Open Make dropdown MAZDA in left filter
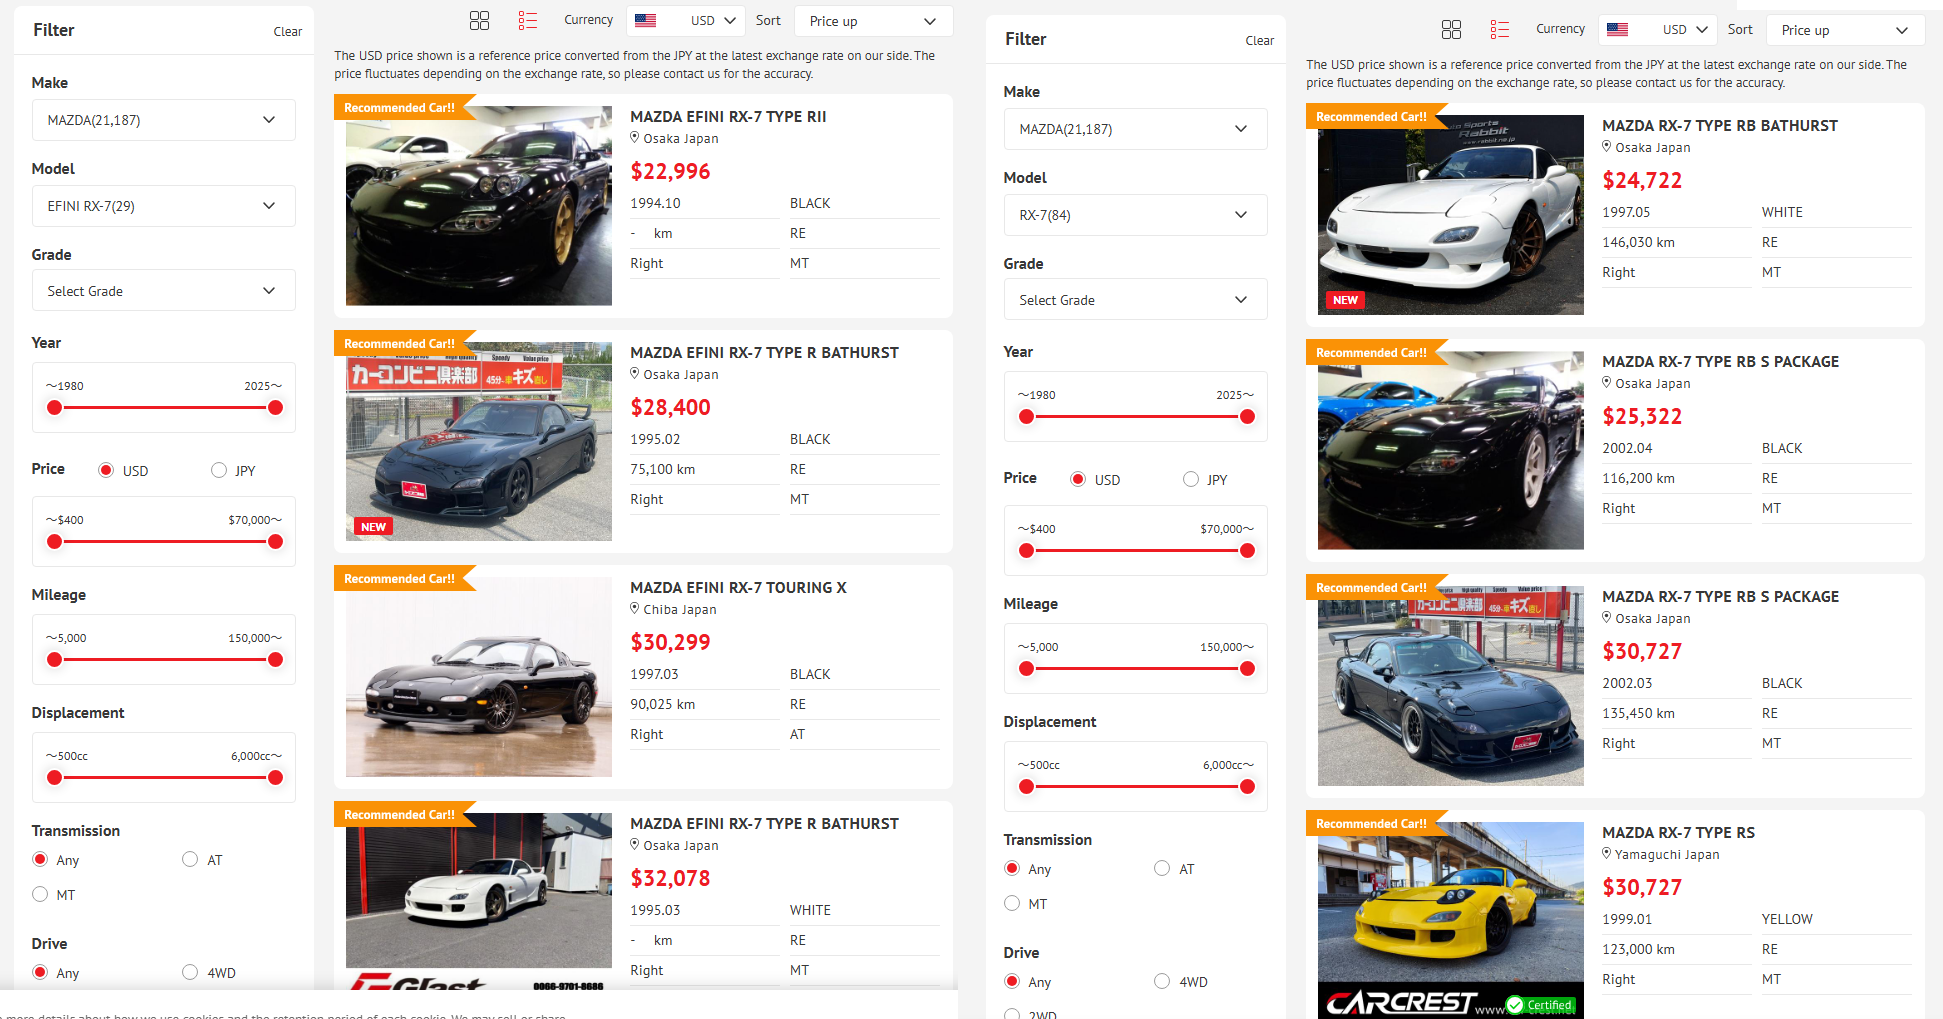 [164, 120]
